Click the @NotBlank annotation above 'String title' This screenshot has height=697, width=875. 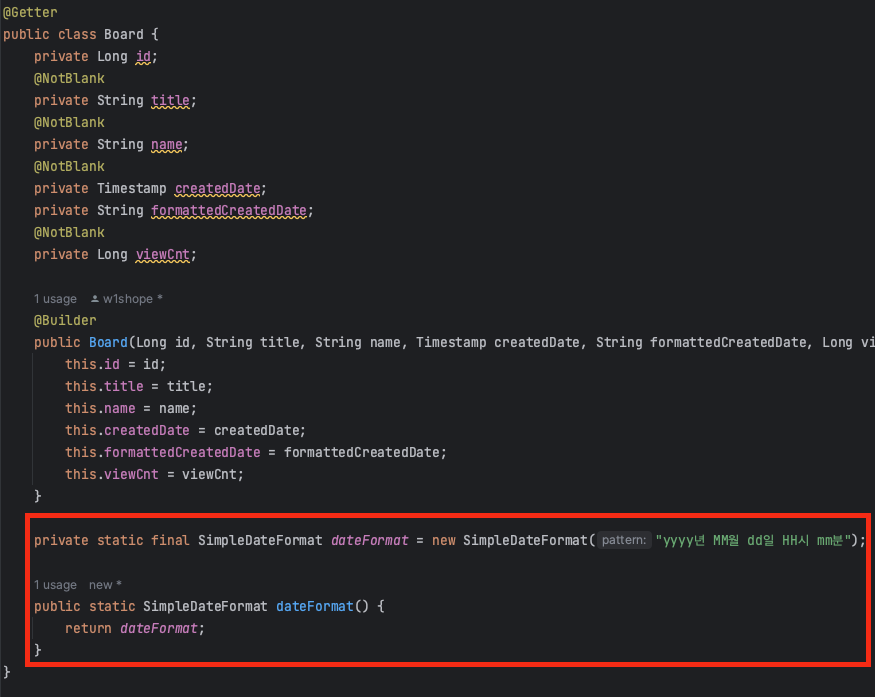[x=69, y=79]
